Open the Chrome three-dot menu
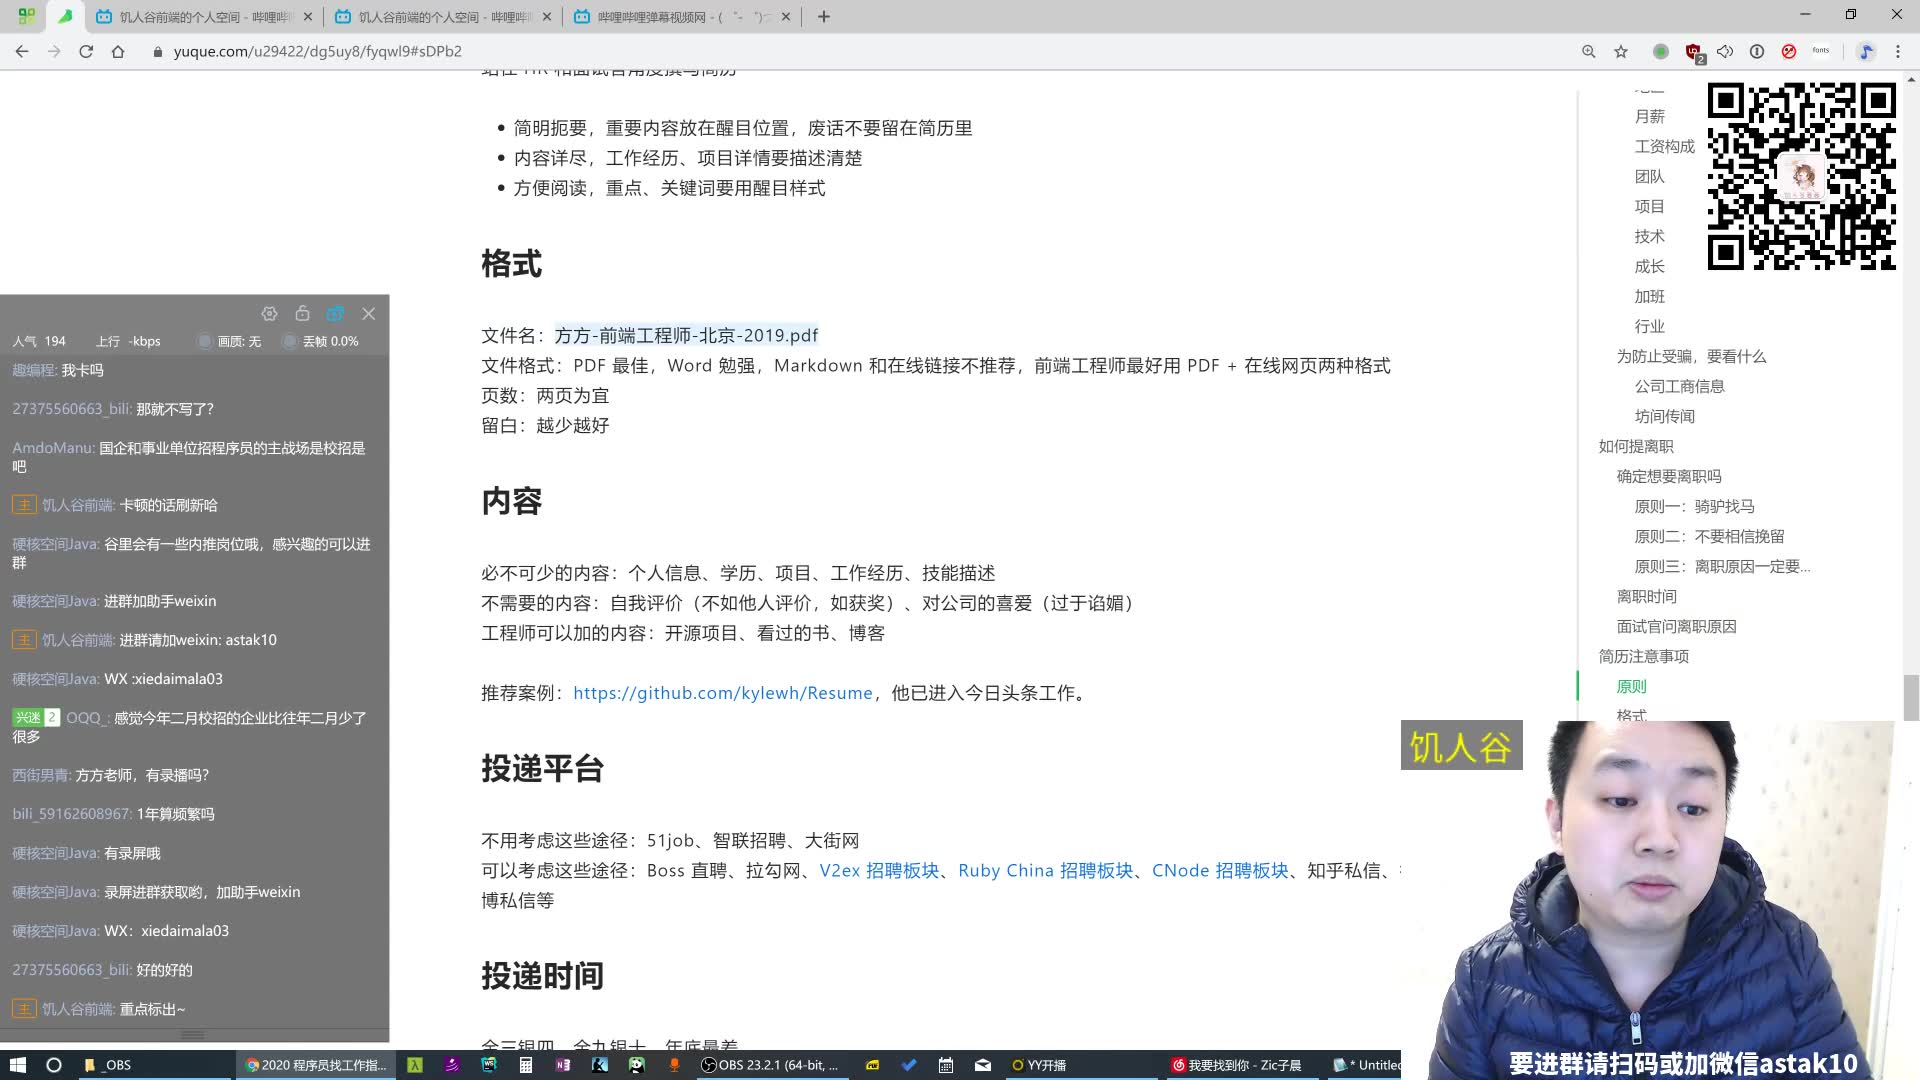1920x1080 pixels. [x=1898, y=51]
